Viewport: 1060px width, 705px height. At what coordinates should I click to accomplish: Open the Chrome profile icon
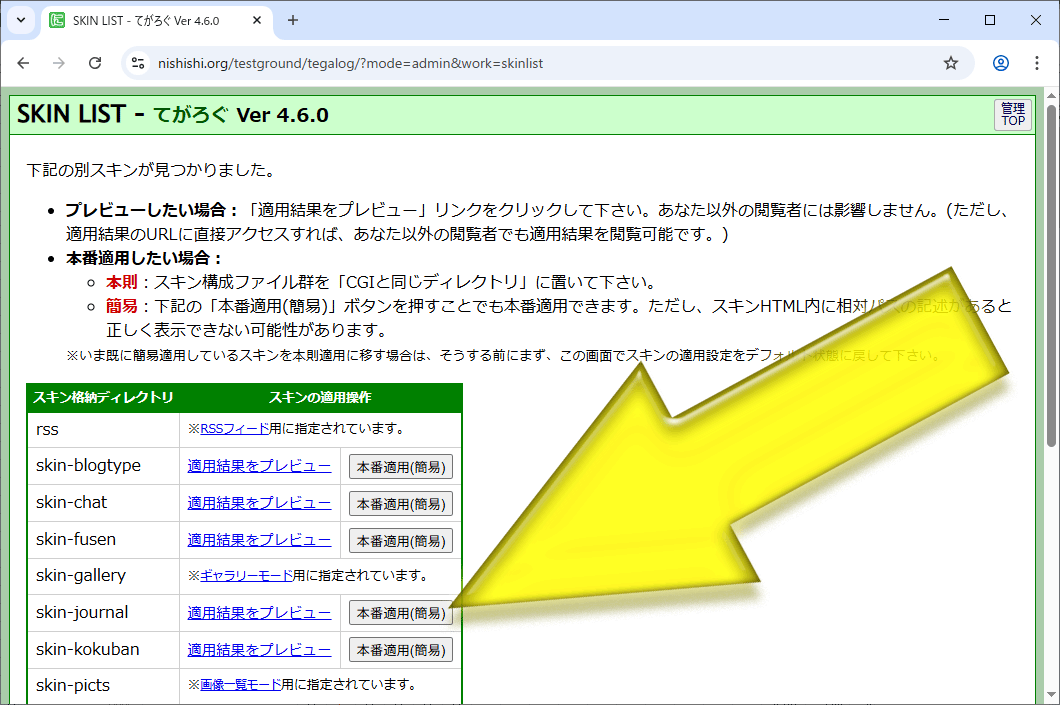(x=1001, y=63)
